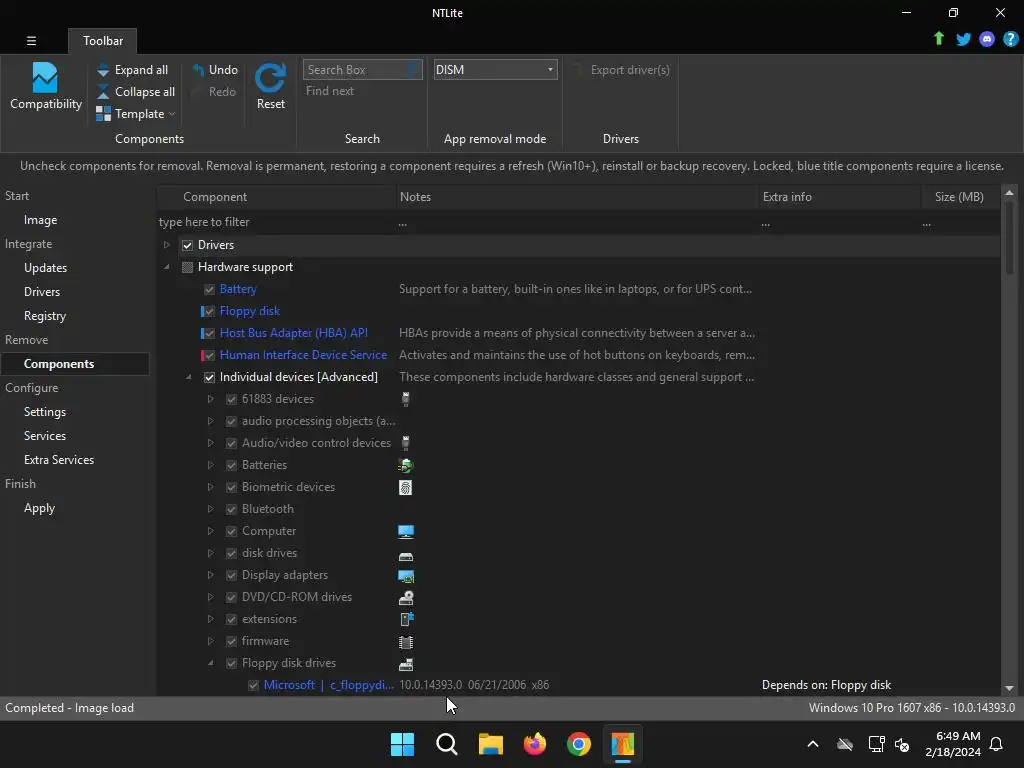The width and height of the screenshot is (1024, 768).
Task: Click the Batteries device icon
Action: [x=406, y=466]
